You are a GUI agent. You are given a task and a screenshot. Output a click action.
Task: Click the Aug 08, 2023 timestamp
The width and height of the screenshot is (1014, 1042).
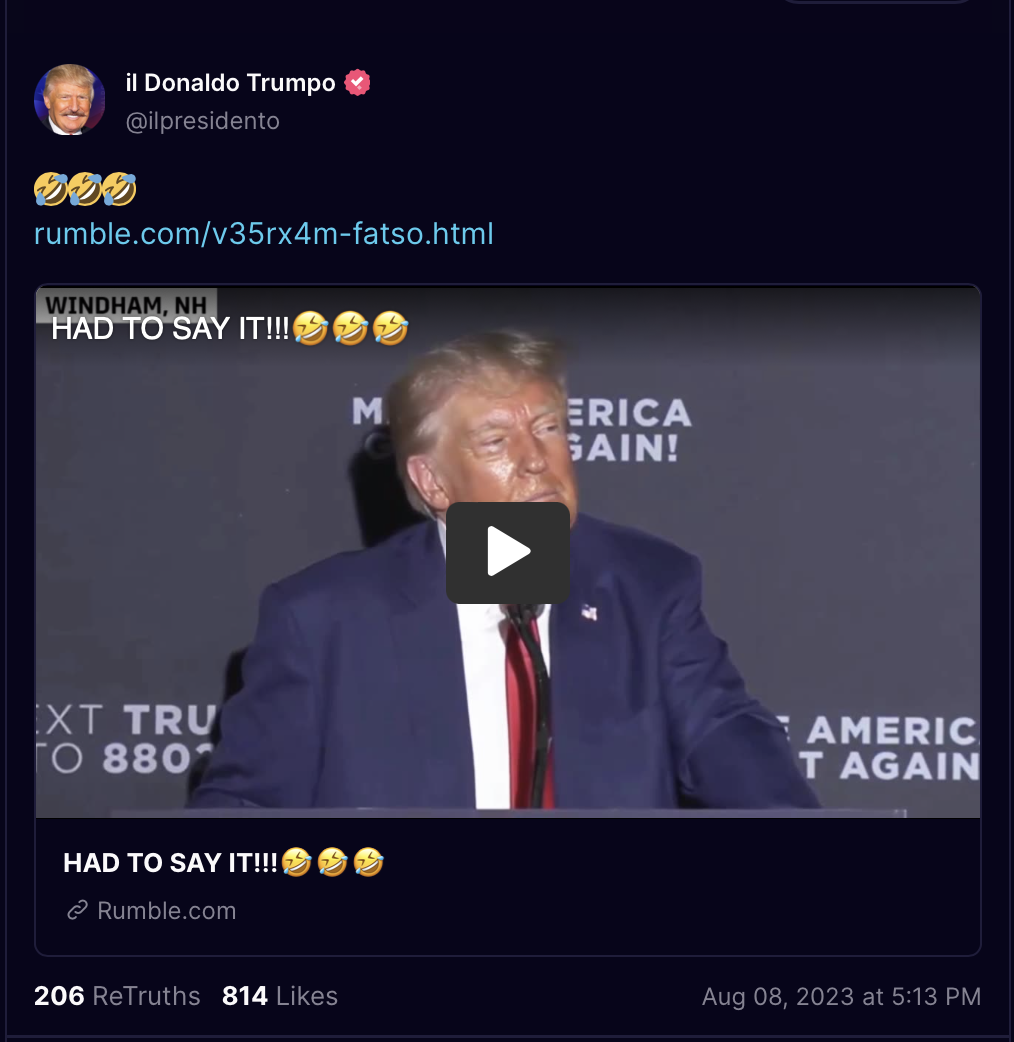click(x=841, y=997)
